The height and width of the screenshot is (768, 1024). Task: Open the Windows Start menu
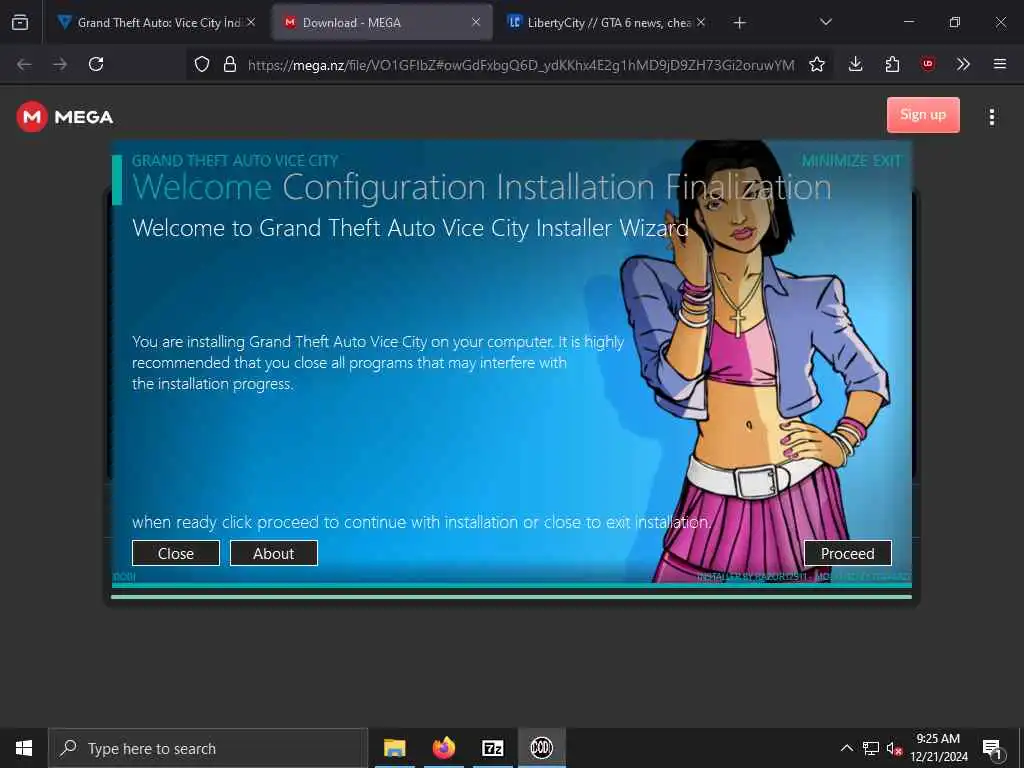24,748
